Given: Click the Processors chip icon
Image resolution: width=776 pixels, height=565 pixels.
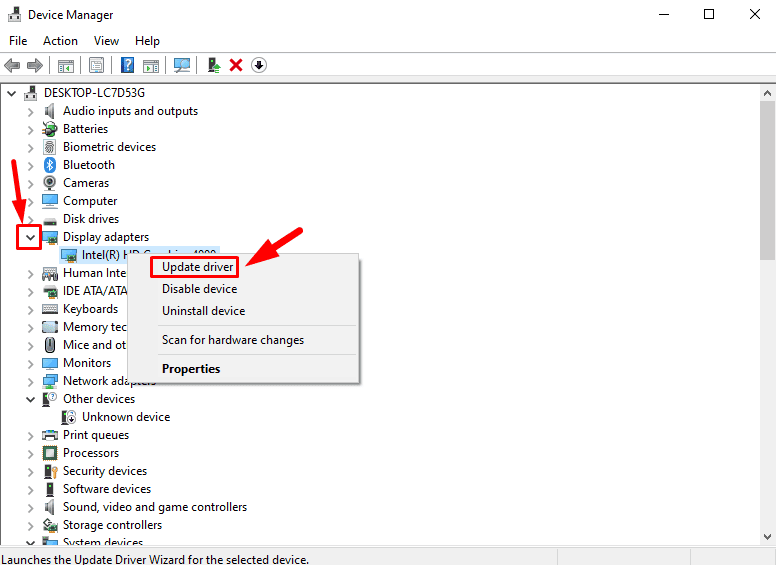Looking at the screenshot, I should (x=50, y=453).
